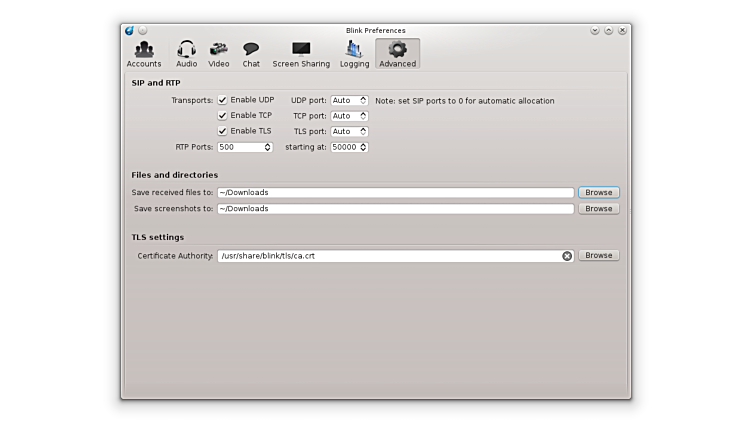Uncheck the Enable TLS checkbox

[223, 131]
